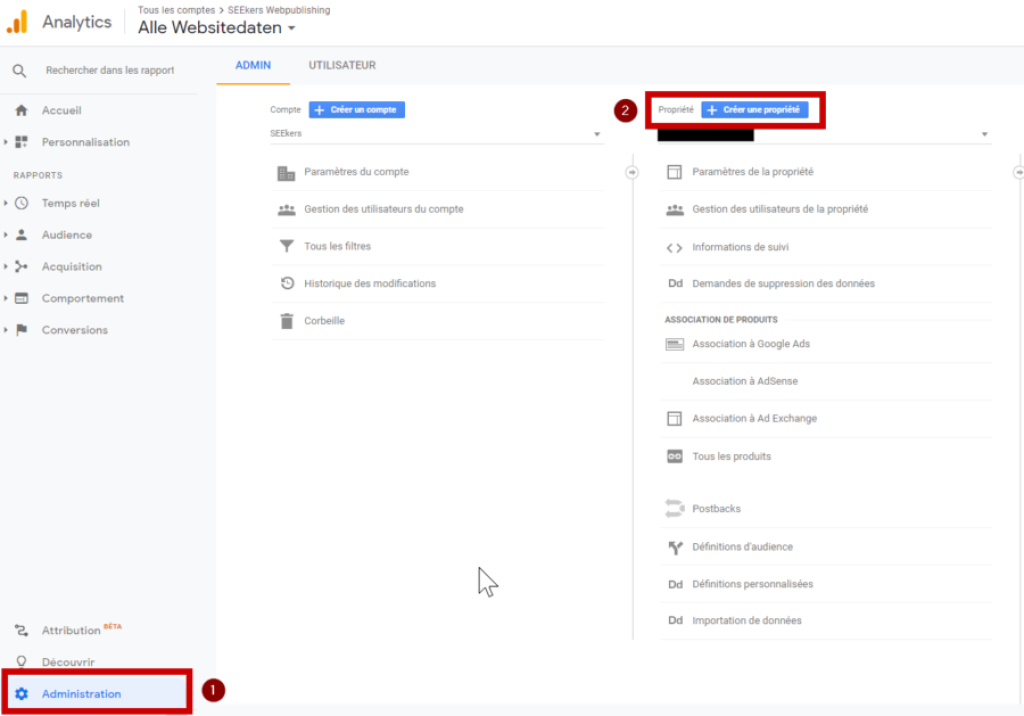Screen dimensions: 1024x716
Task: Open the property selector dropdown arrow
Action: (x=984, y=135)
